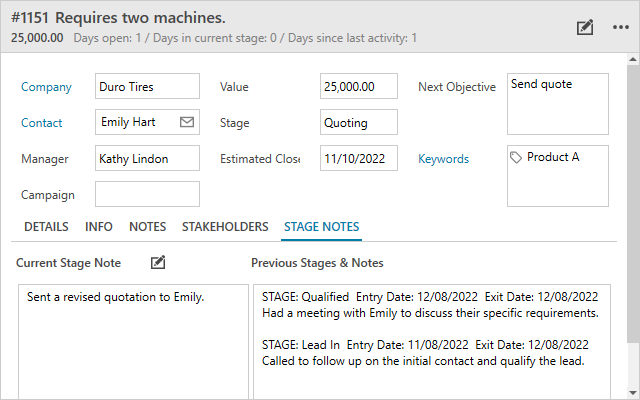Select the Stage Notes tab
The image size is (640, 400).
click(322, 227)
